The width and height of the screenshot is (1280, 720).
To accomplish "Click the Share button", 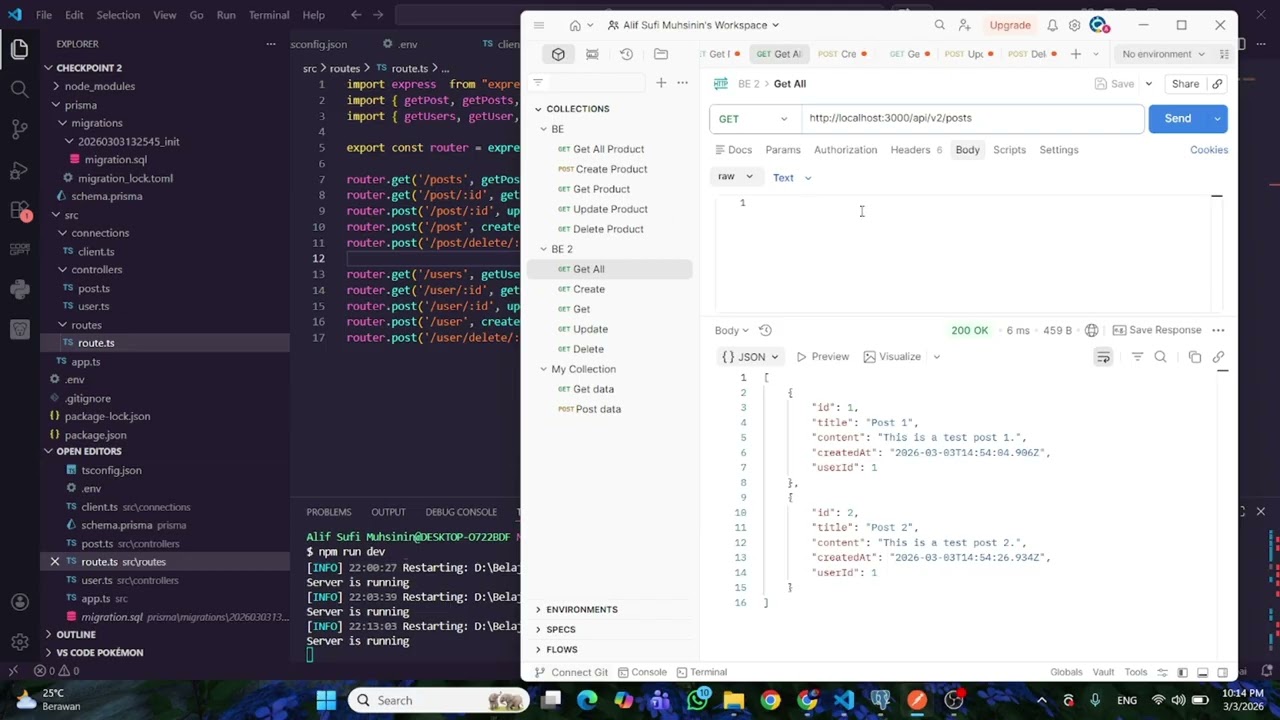I will point(1185,84).
